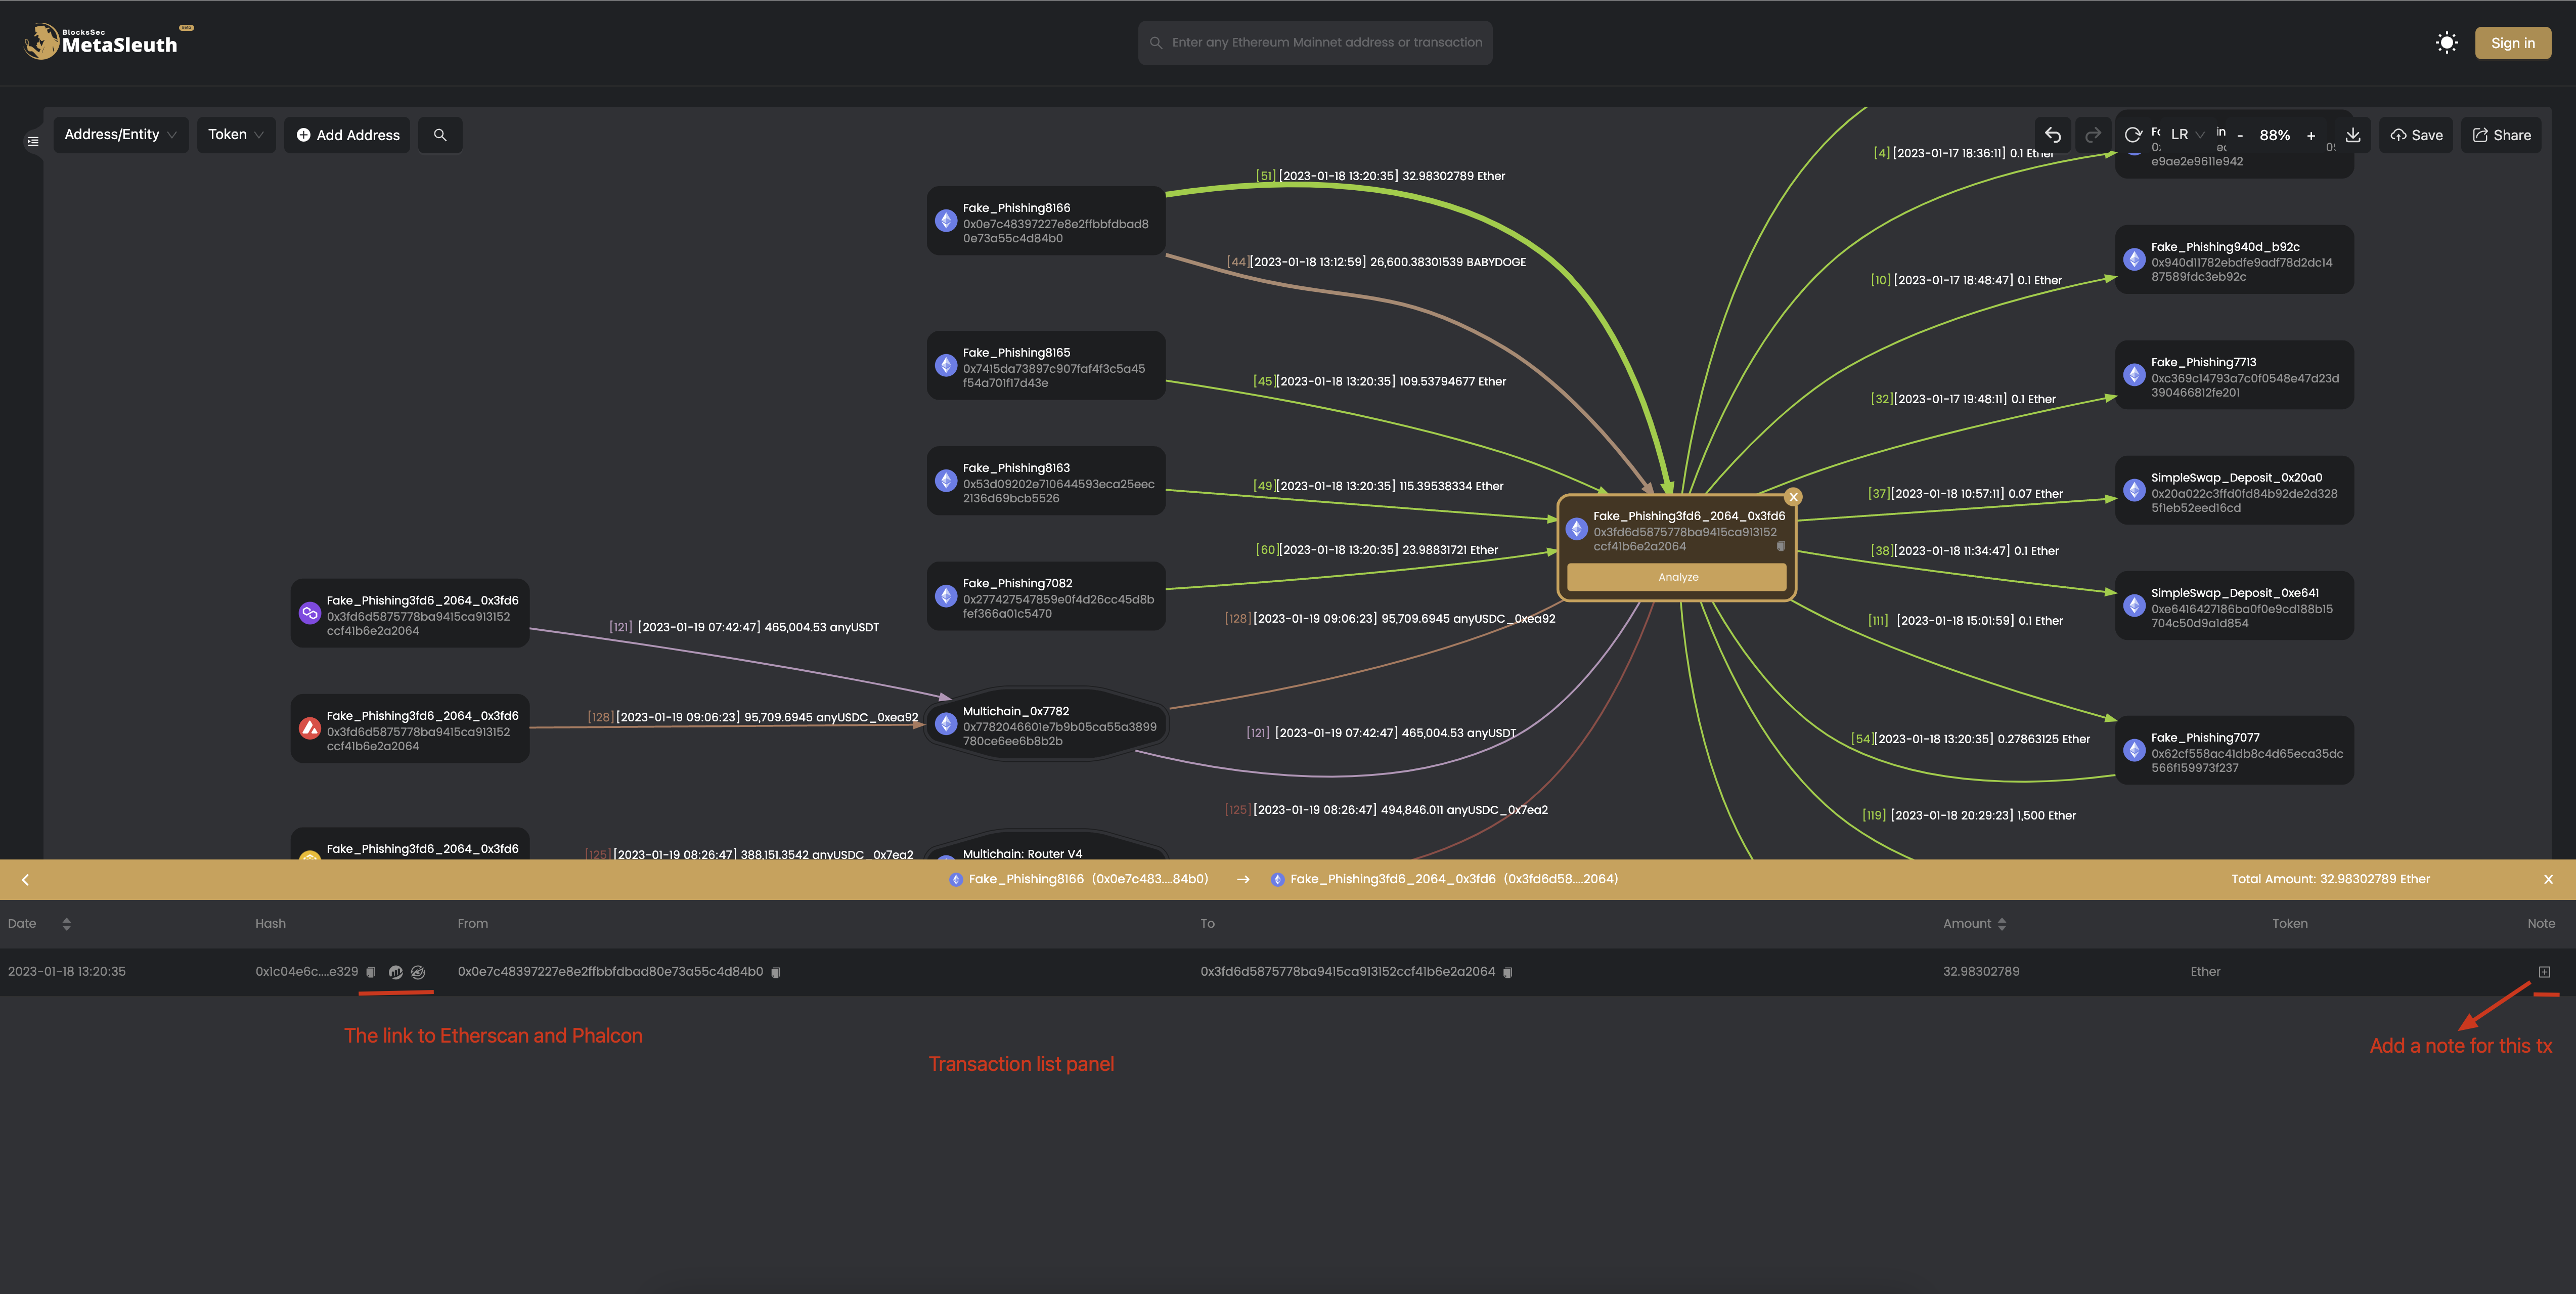Screen dimensions: 2576x1294
Task: Open the LR layout direction dropdown
Action: [2187, 135]
